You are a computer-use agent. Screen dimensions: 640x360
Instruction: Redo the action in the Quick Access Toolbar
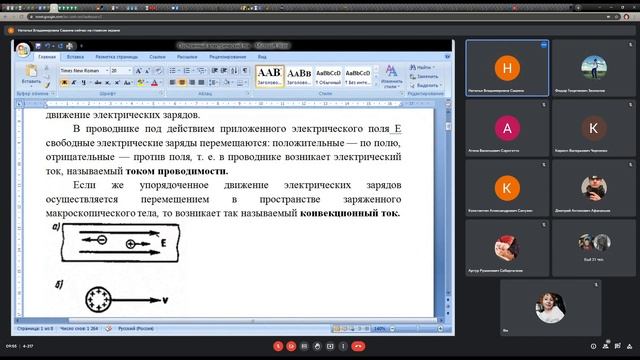coord(60,46)
